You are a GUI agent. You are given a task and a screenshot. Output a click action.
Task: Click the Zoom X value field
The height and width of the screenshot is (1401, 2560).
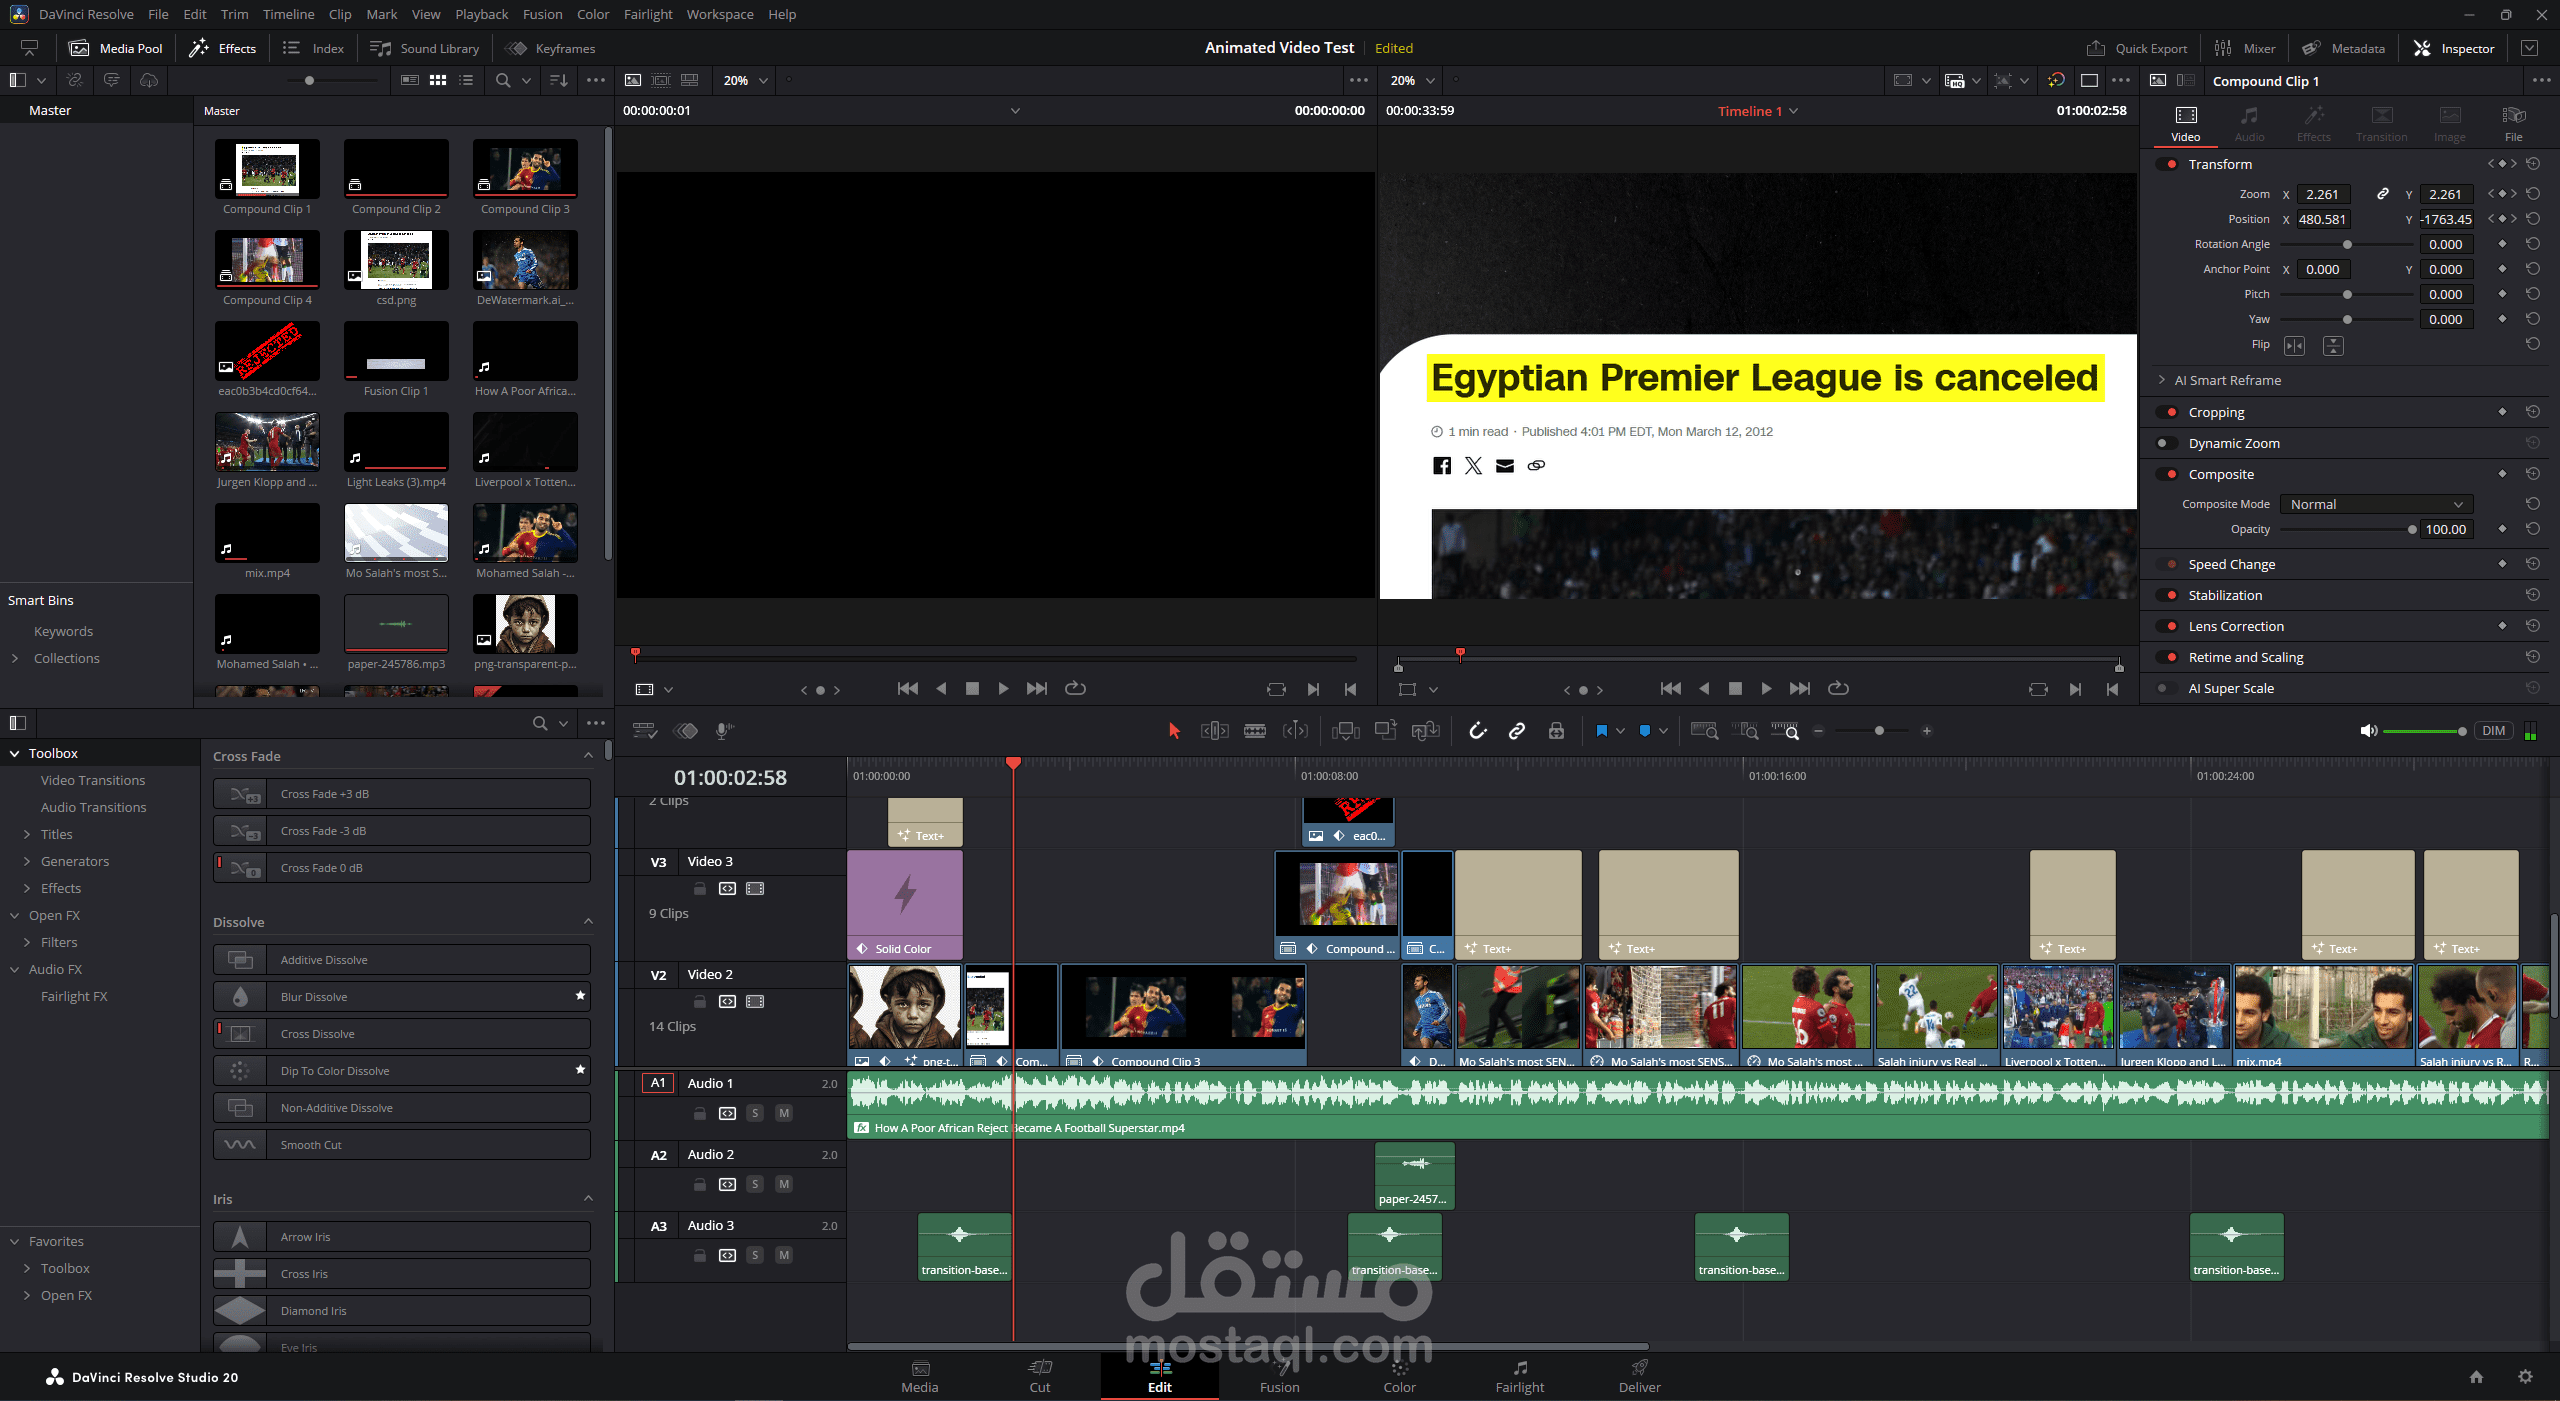coord(2322,194)
